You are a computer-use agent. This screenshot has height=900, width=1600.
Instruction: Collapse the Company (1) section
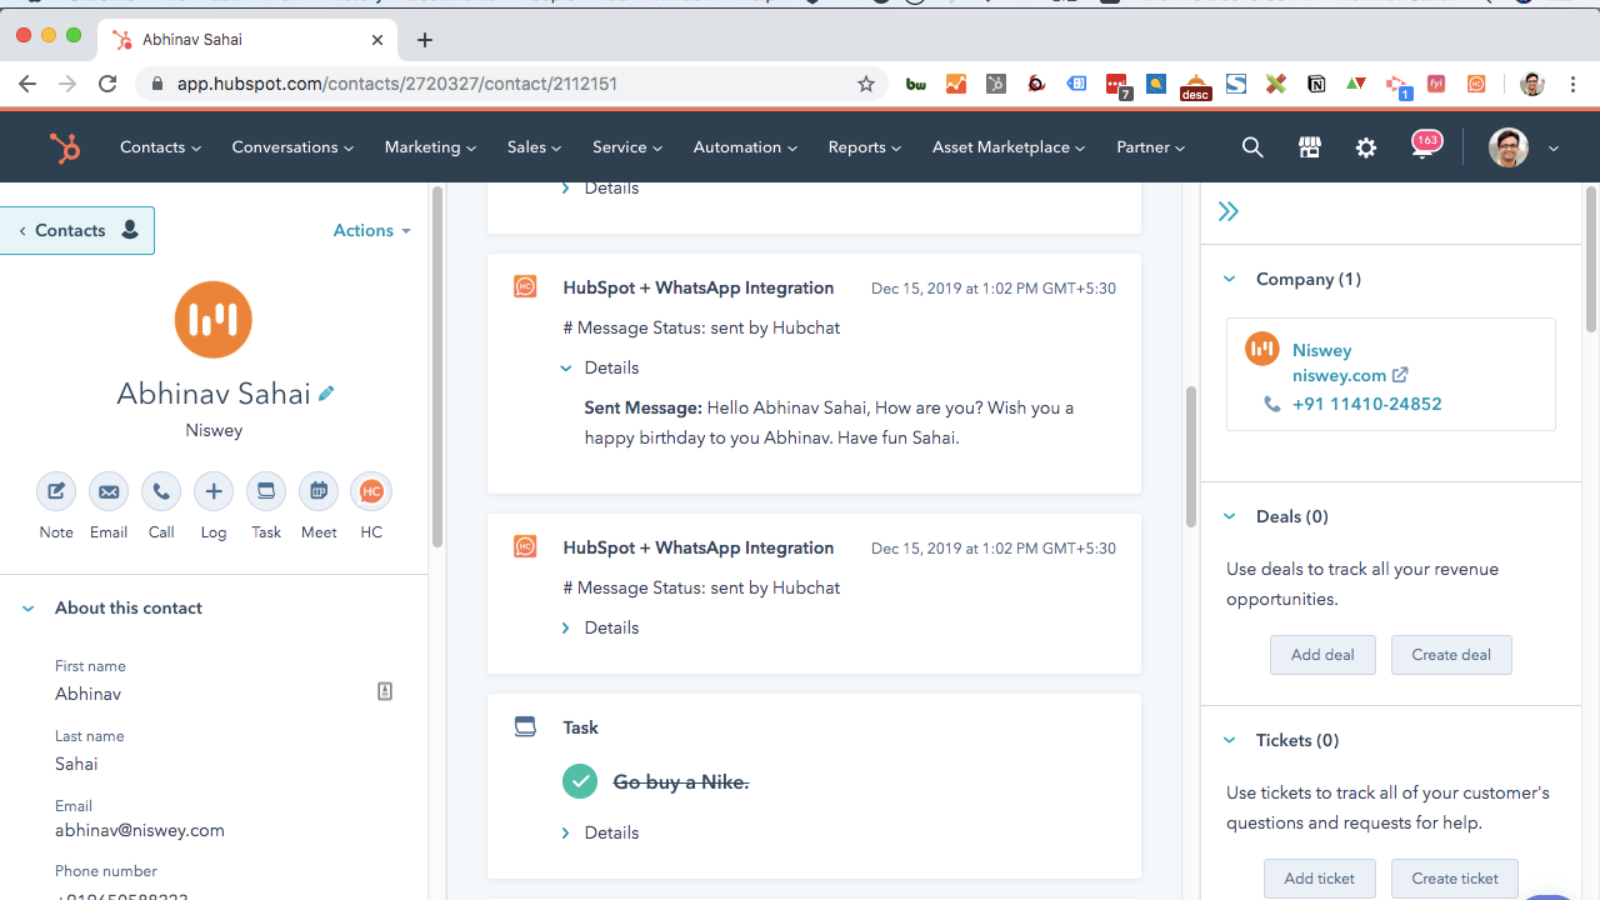1229,279
